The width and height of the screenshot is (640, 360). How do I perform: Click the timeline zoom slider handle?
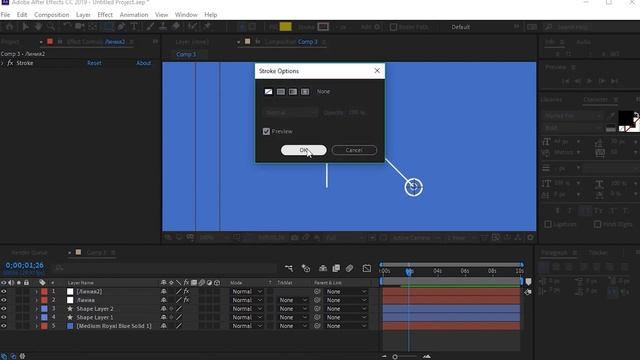pos(395,357)
